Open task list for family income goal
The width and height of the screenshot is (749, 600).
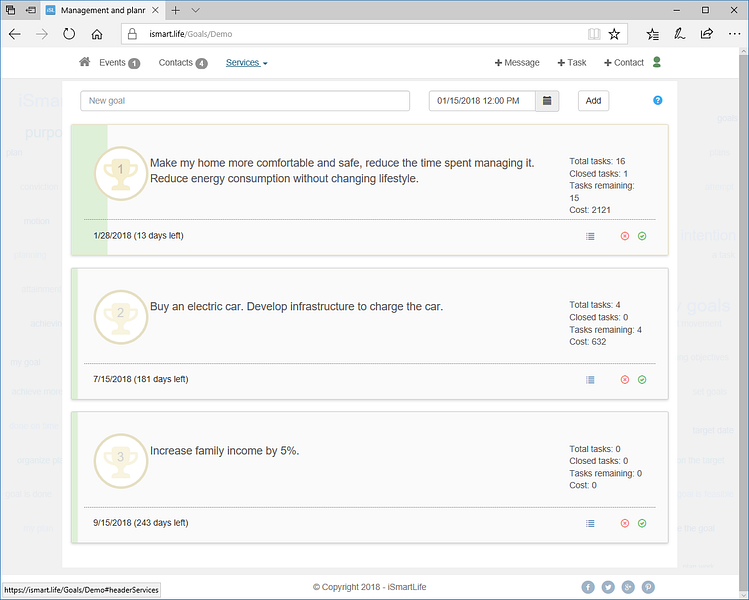[590, 524]
